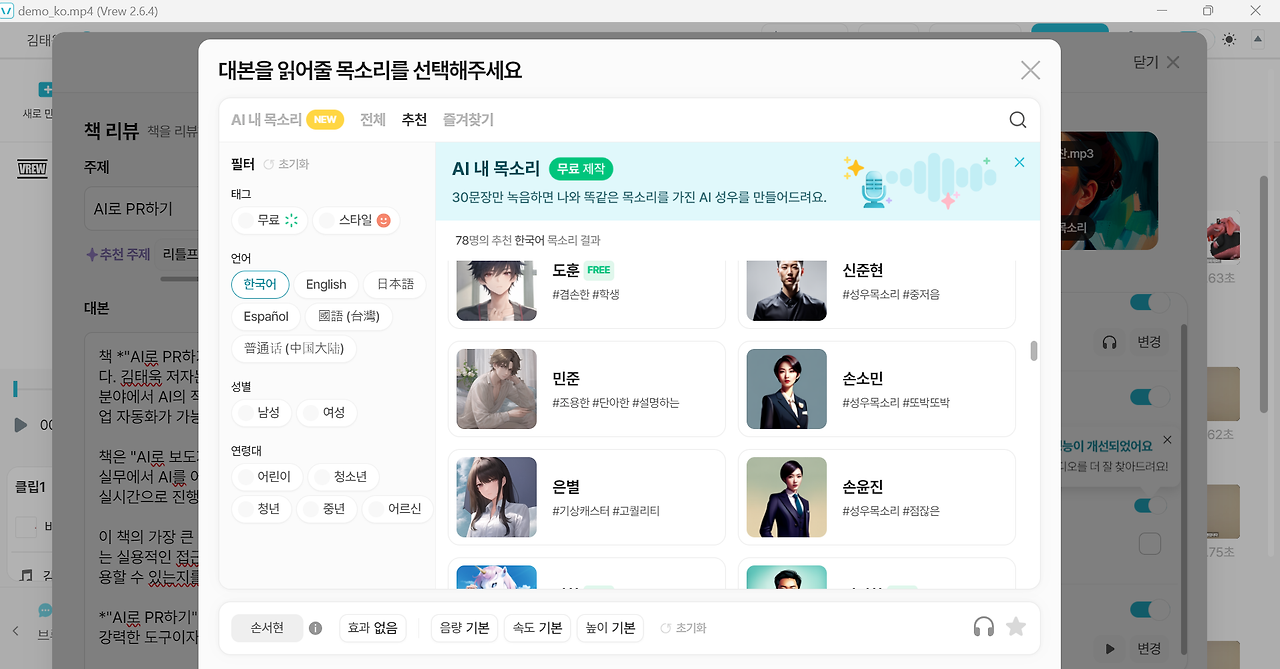Play the video in background editor
Viewport: 1280px width, 669px height.
[x=21, y=425]
